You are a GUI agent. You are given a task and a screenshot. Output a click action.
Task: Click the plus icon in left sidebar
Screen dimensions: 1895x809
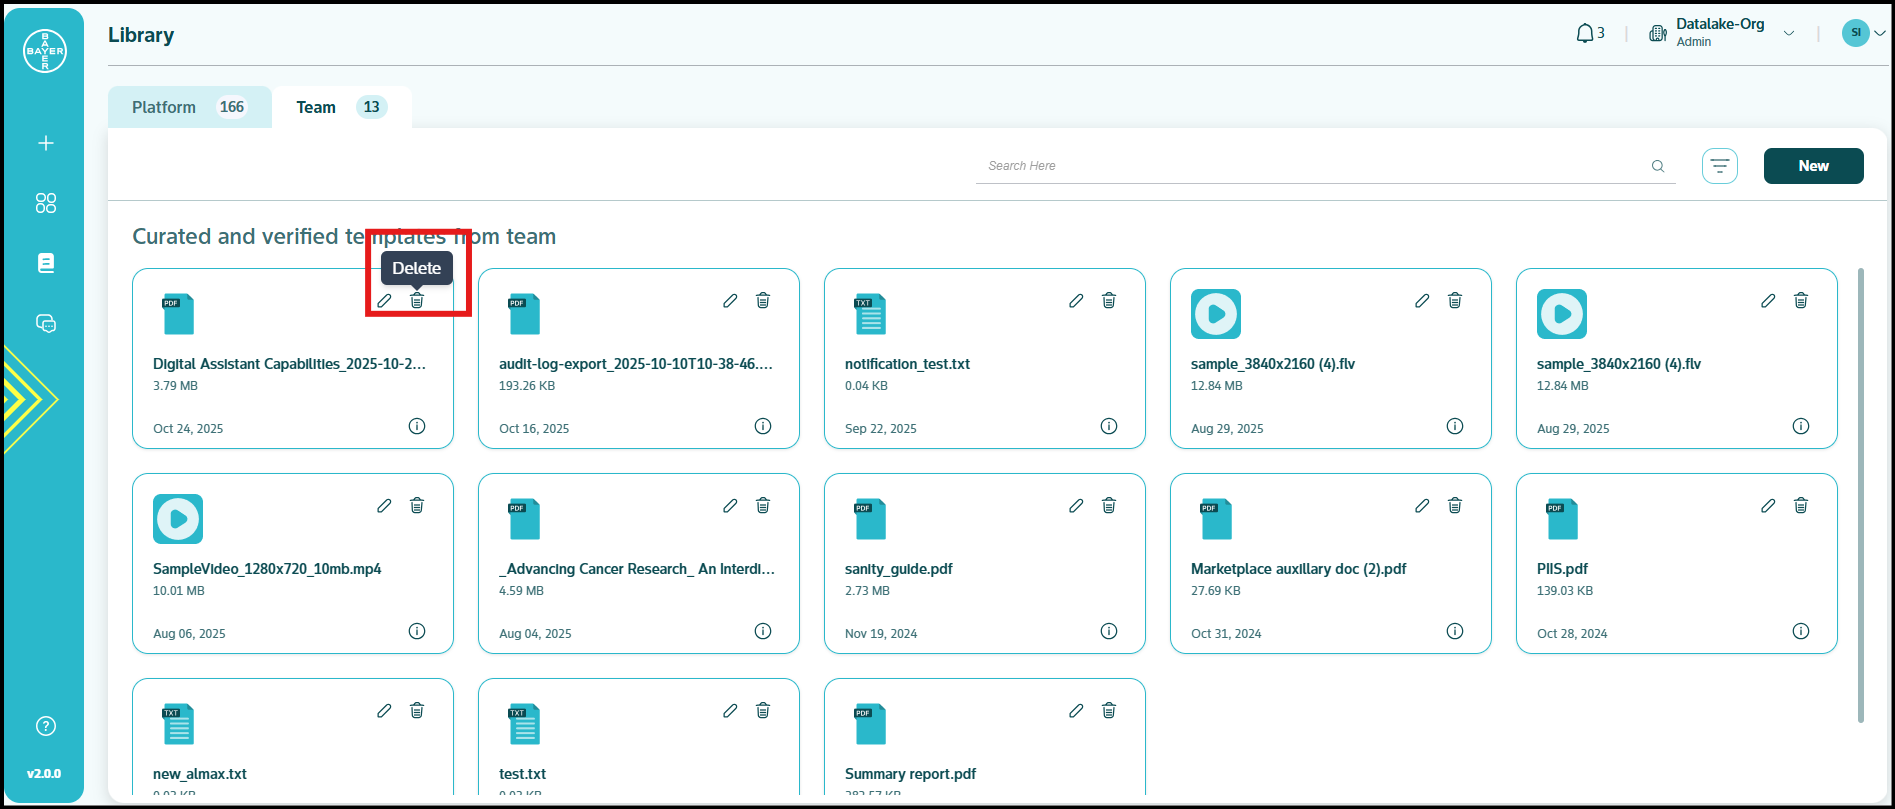point(46,143)
